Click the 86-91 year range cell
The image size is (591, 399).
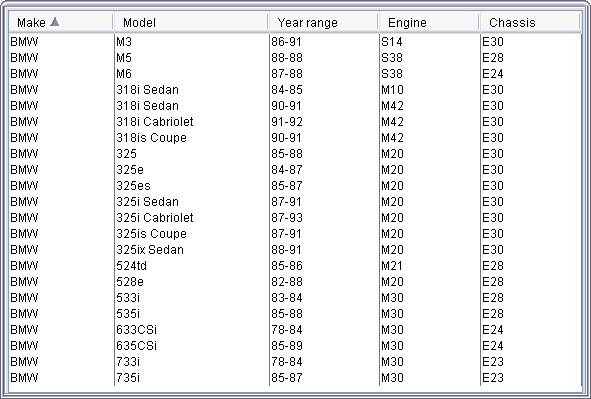[325, 42]
